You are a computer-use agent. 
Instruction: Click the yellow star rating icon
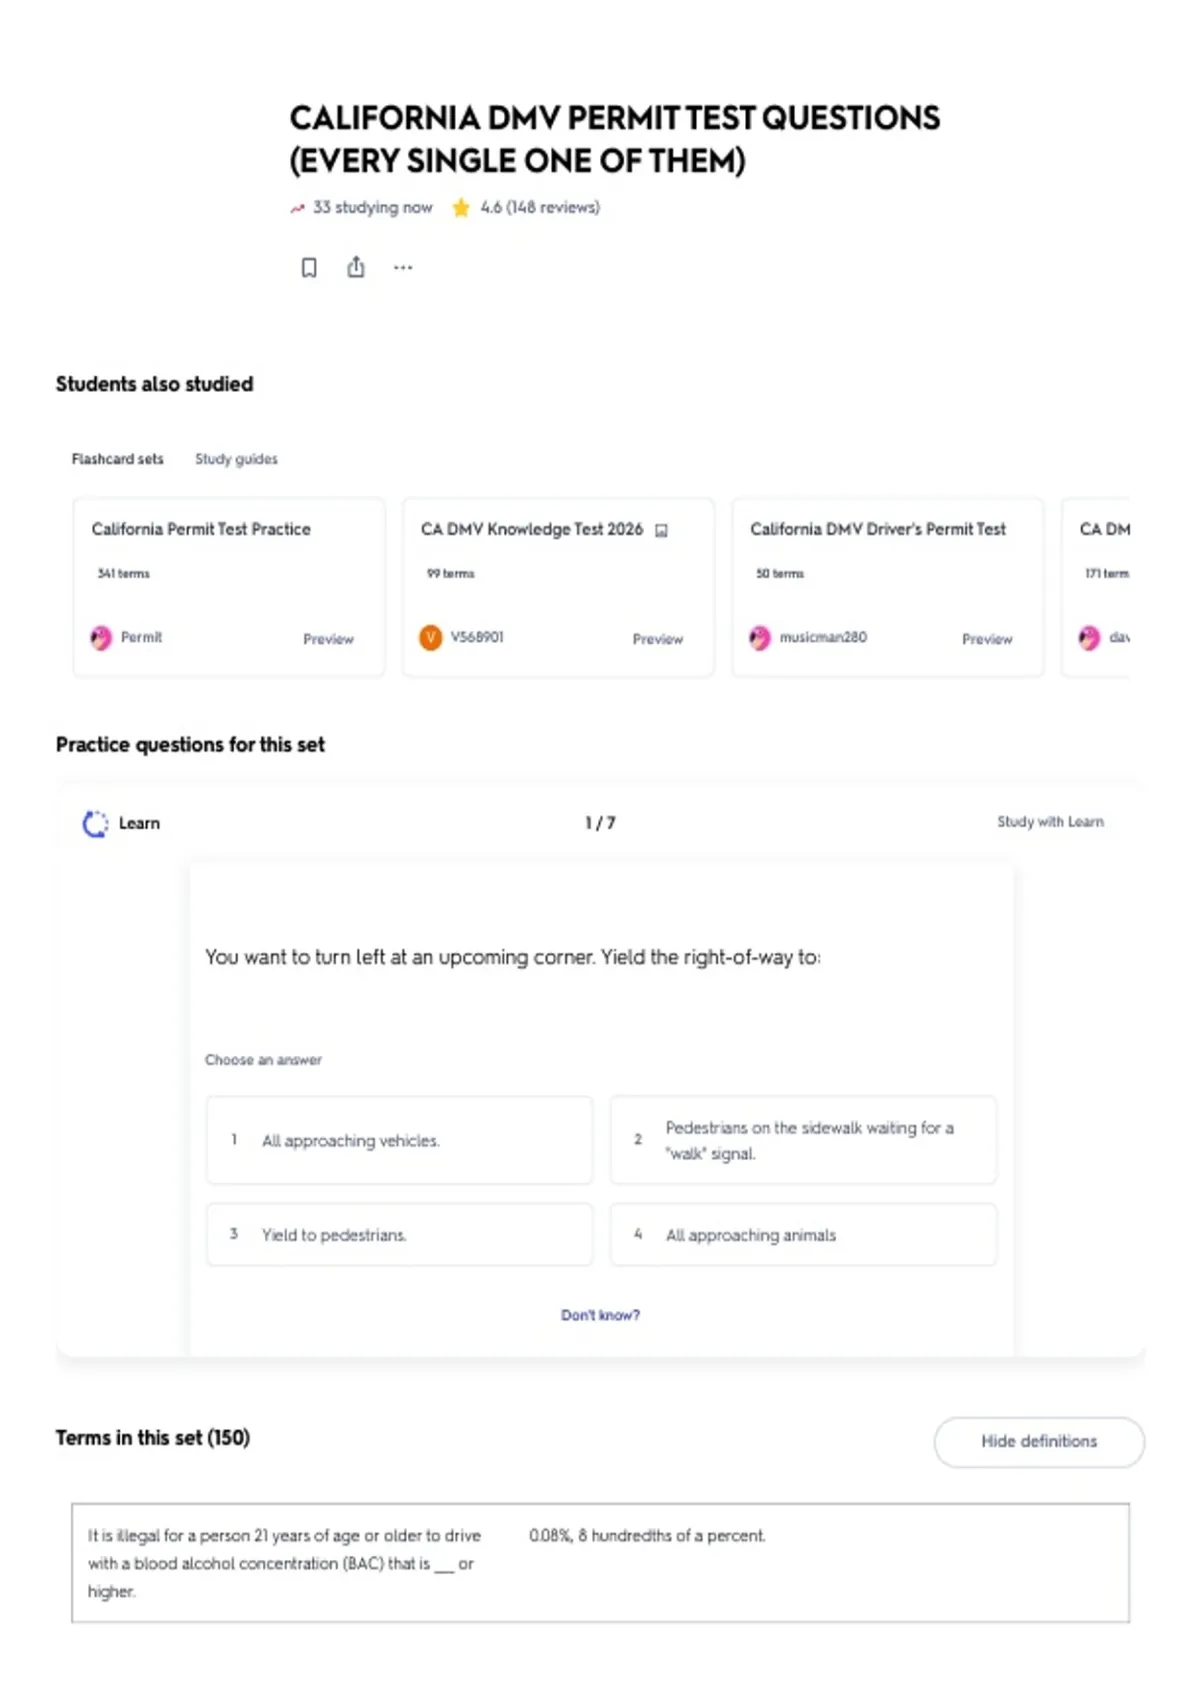(461, 208)
